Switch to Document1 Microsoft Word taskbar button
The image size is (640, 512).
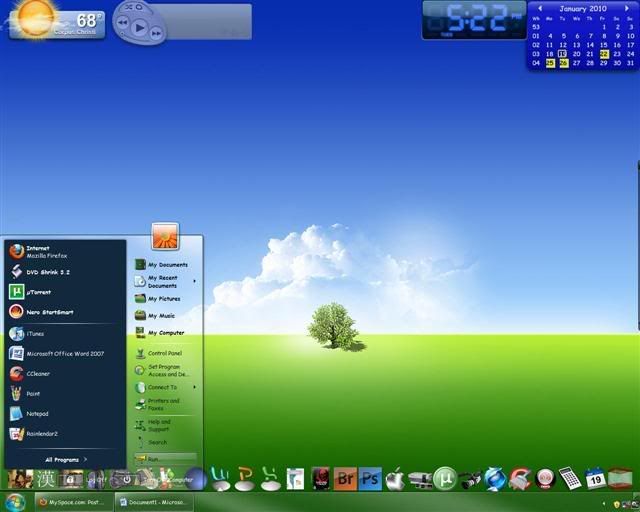tap(155, 502)
